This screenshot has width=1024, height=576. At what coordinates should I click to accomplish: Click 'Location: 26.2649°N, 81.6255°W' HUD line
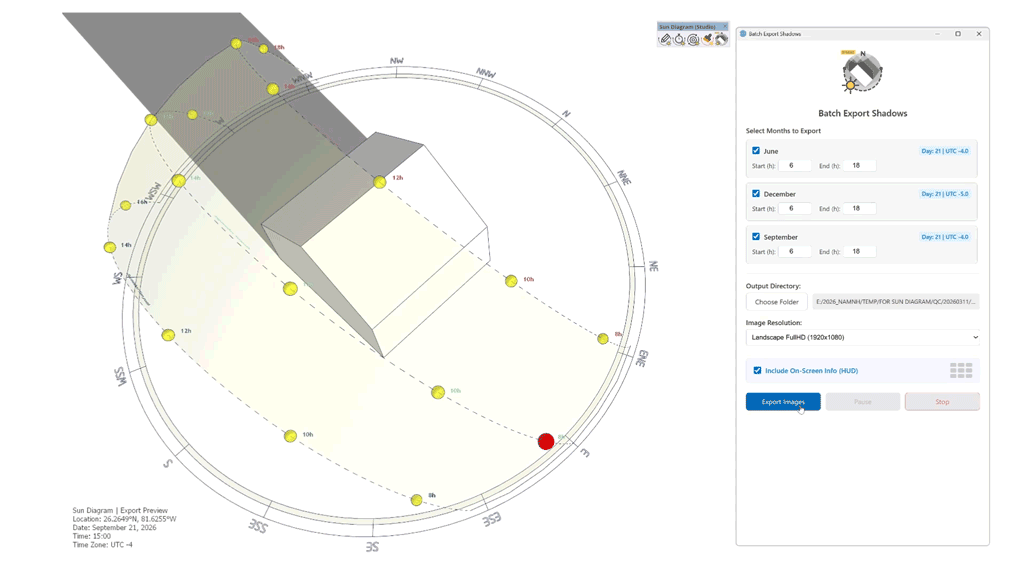(x=124, y=519)
